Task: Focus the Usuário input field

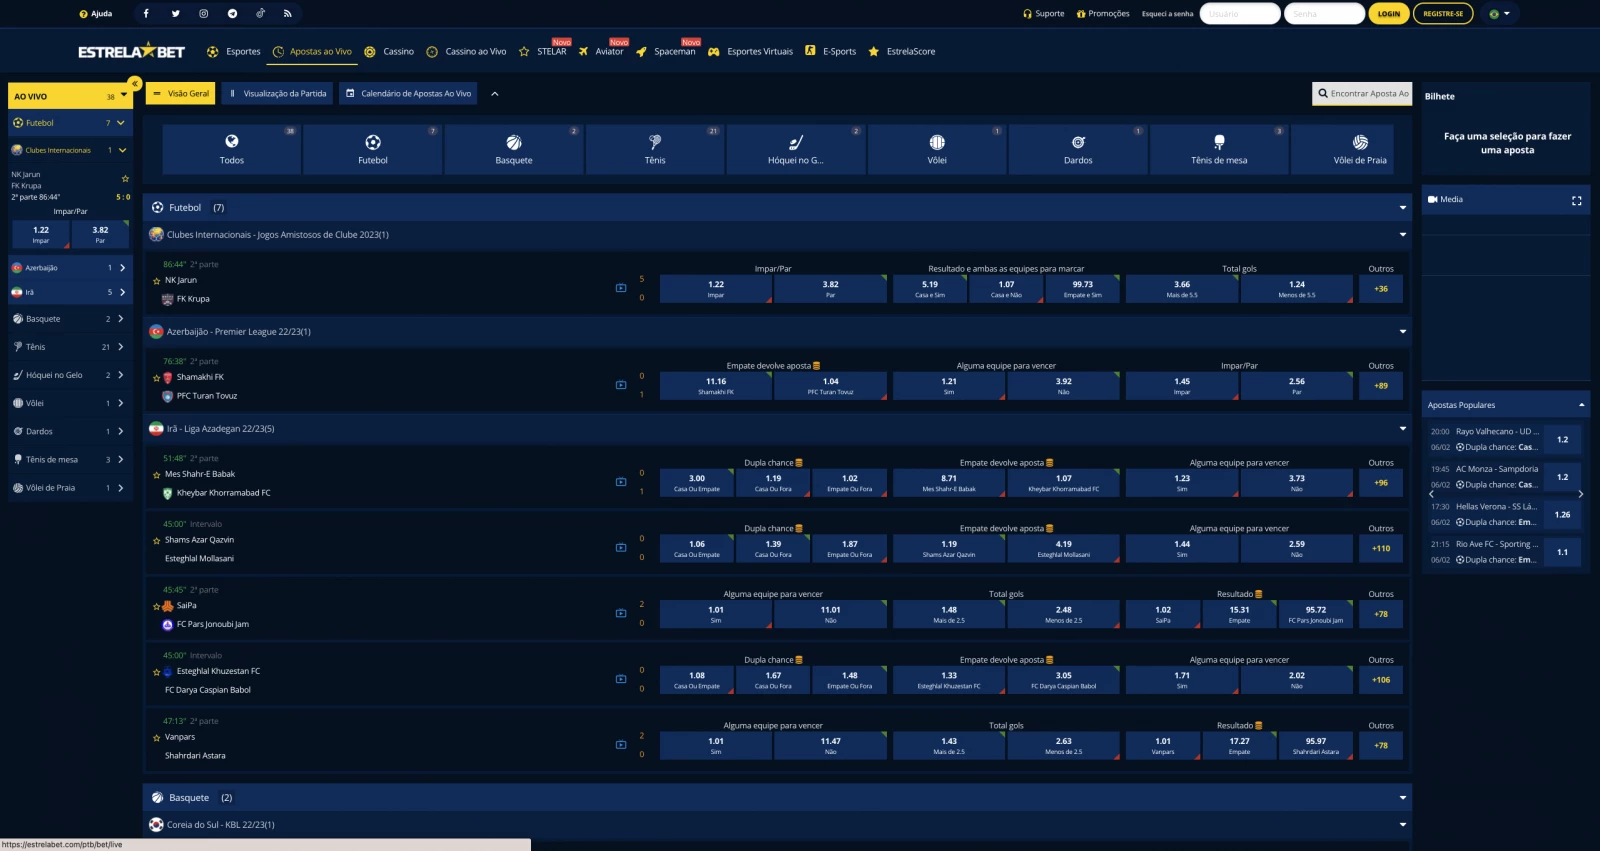Action: [1240, 14]
